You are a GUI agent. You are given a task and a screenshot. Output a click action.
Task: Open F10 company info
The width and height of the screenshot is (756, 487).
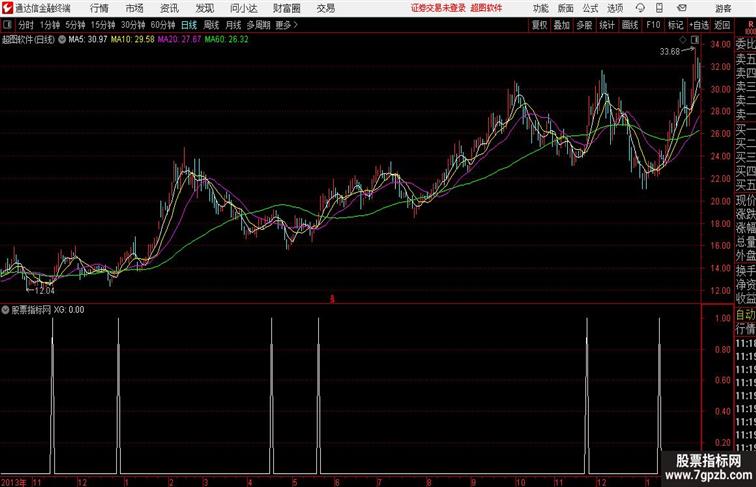point(653,25)
